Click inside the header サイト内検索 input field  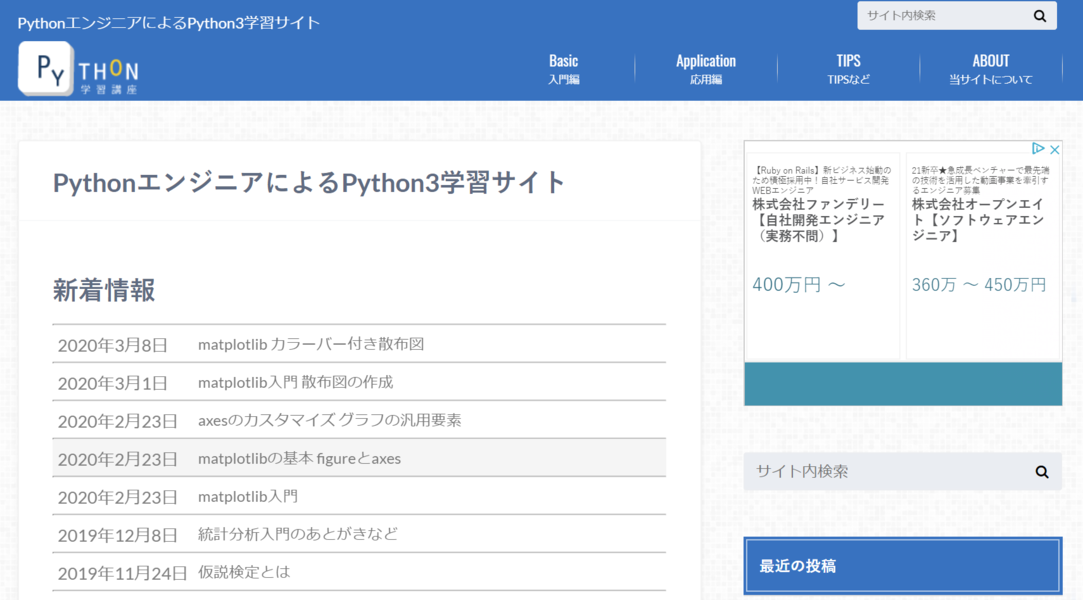[940, 15]
